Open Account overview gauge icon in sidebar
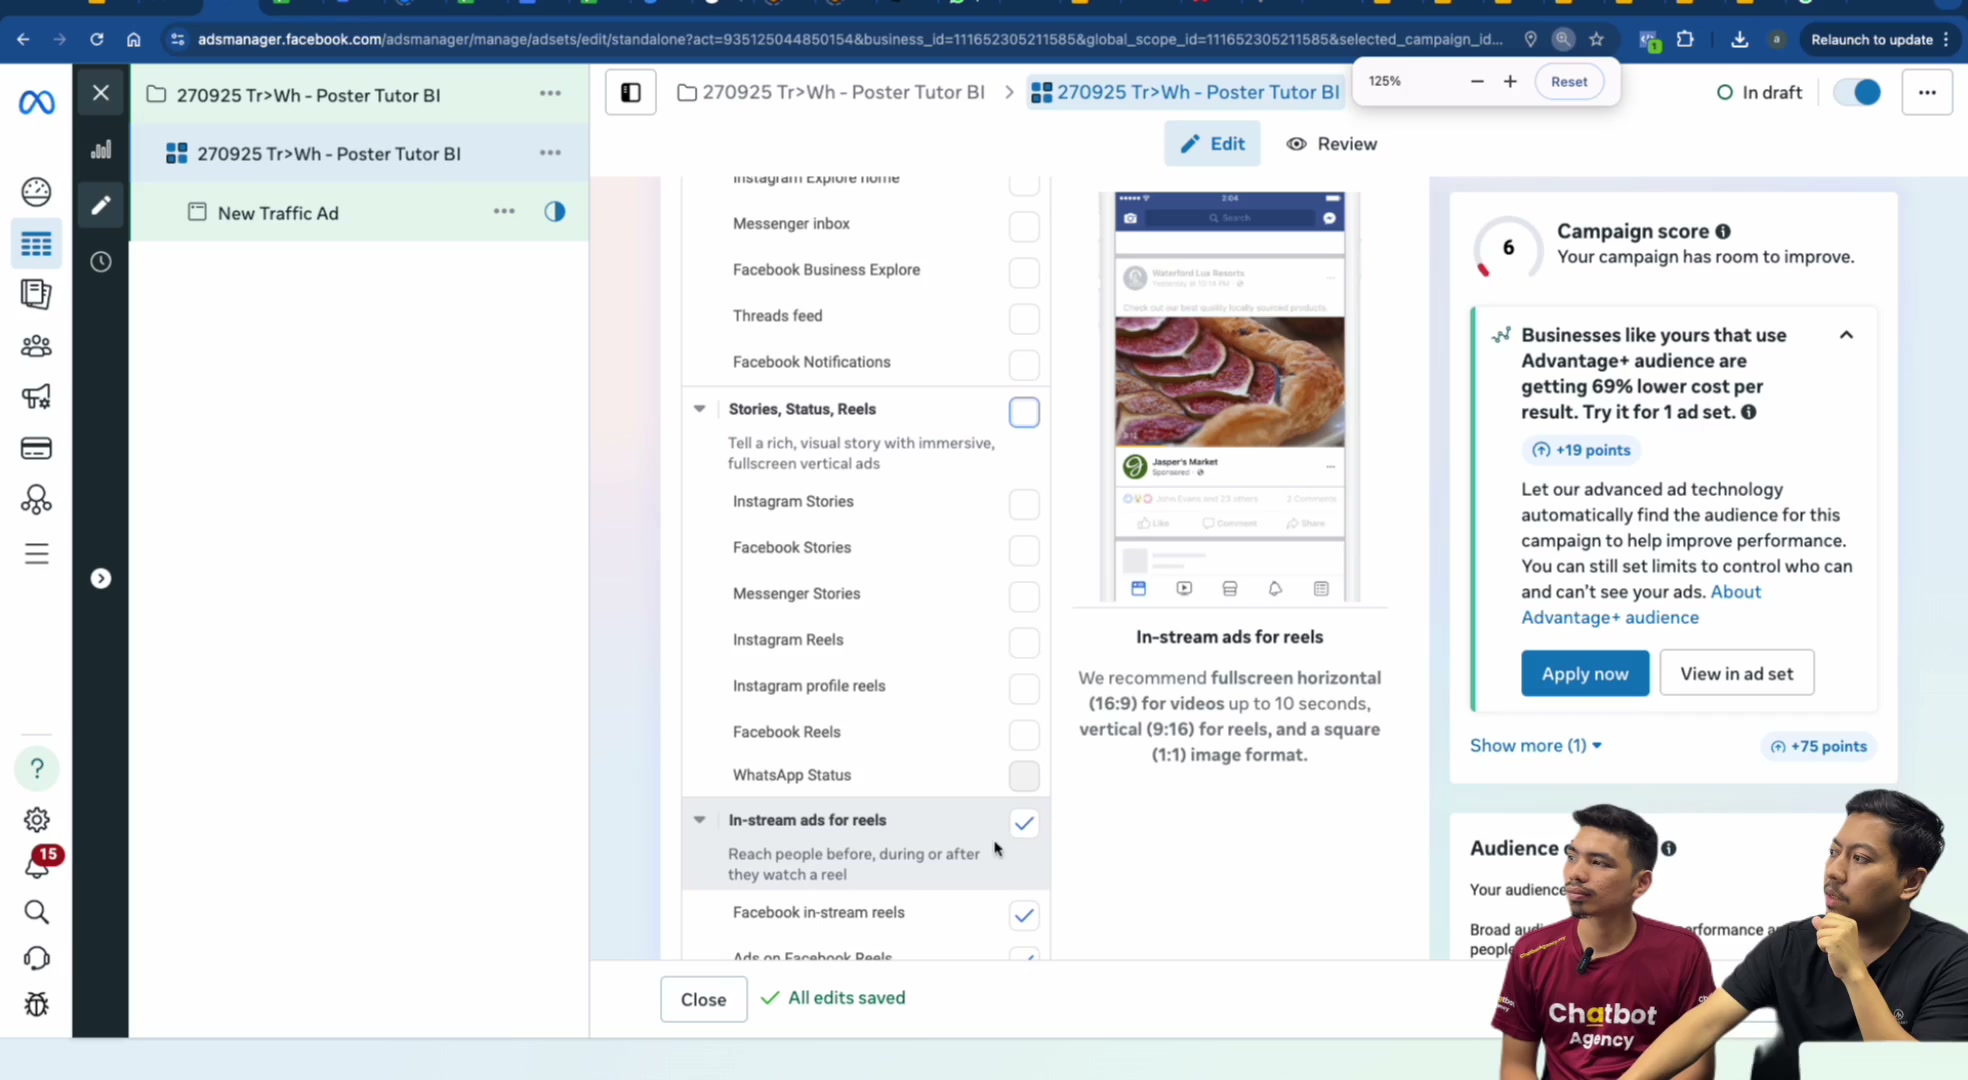 (x=36, y=191)
